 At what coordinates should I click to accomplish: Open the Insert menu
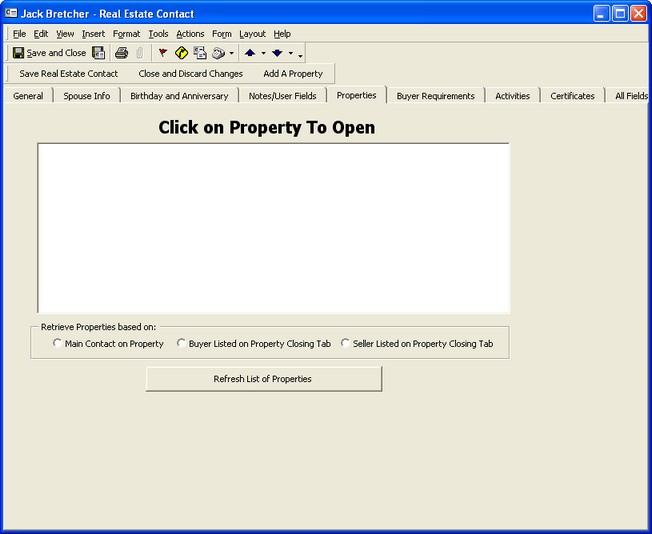click(x=93, y=34)
